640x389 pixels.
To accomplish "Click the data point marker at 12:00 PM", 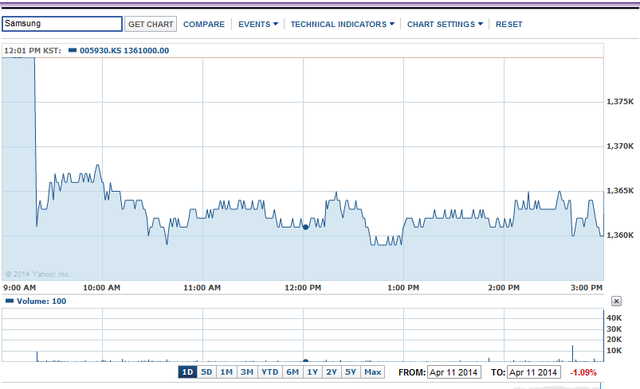I will 305,227.
